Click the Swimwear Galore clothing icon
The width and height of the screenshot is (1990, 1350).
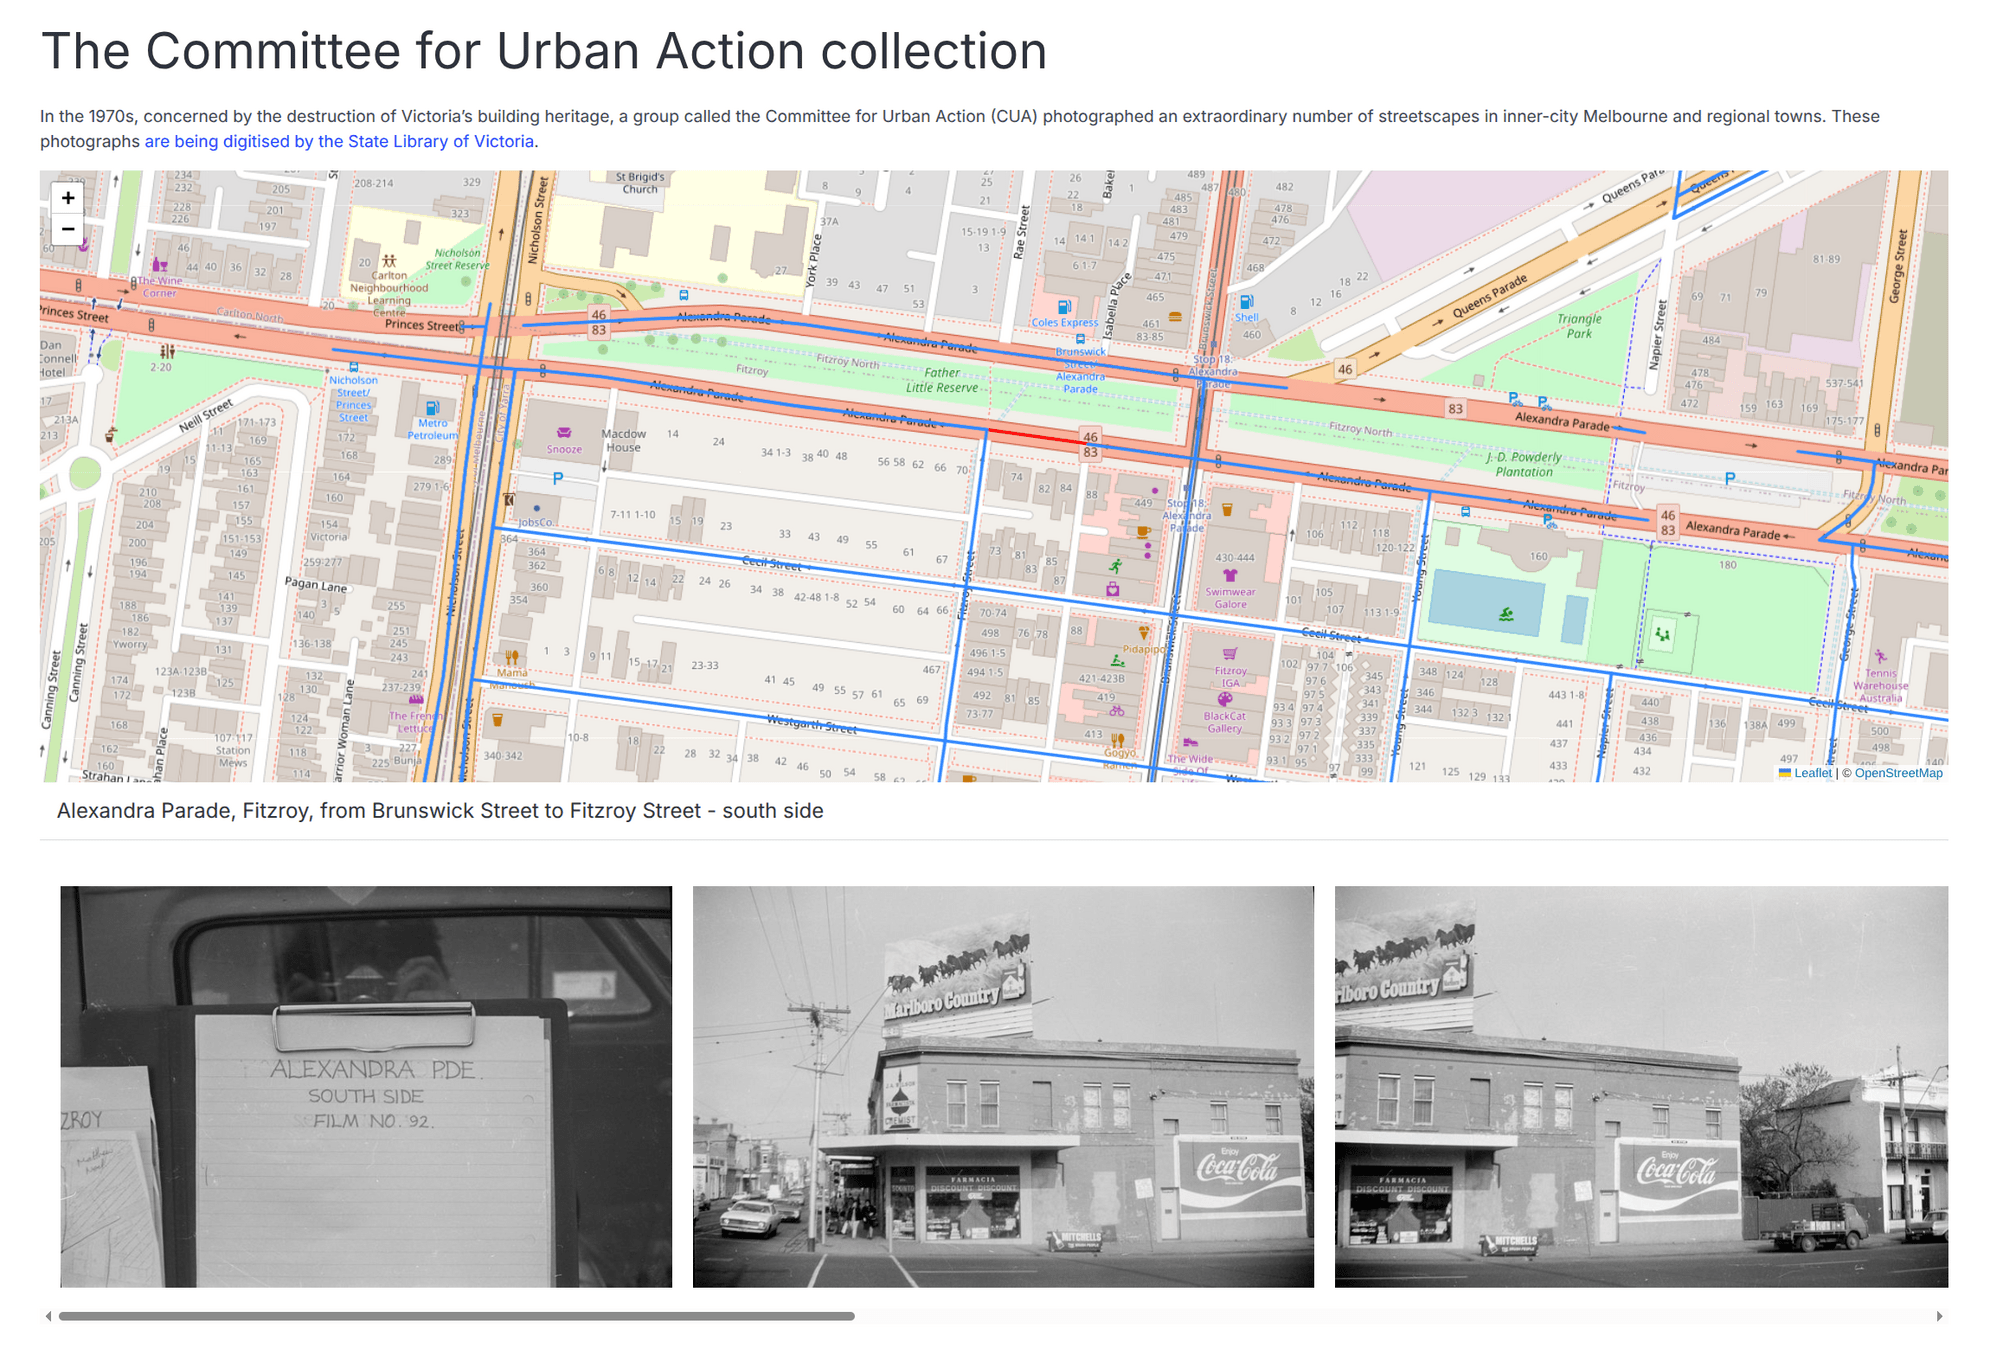pos(1230,575)
